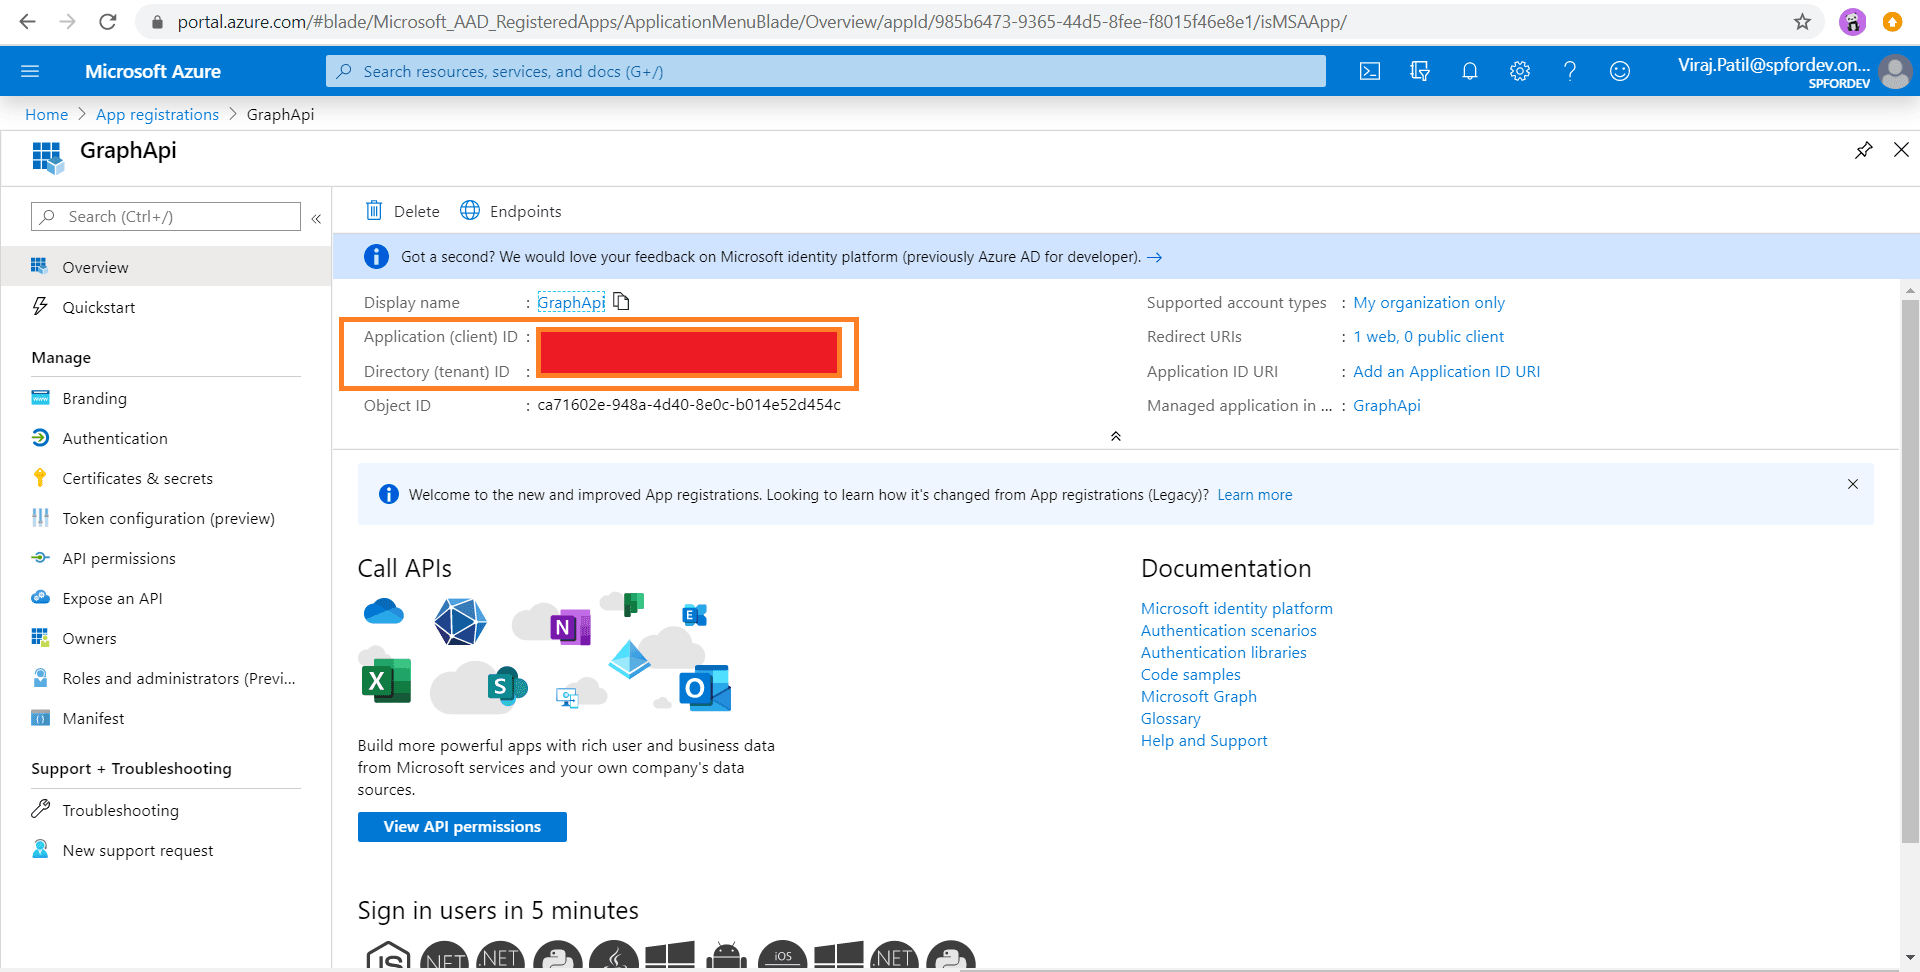Click the orange browser extension icon

(x=1892, y=21)
